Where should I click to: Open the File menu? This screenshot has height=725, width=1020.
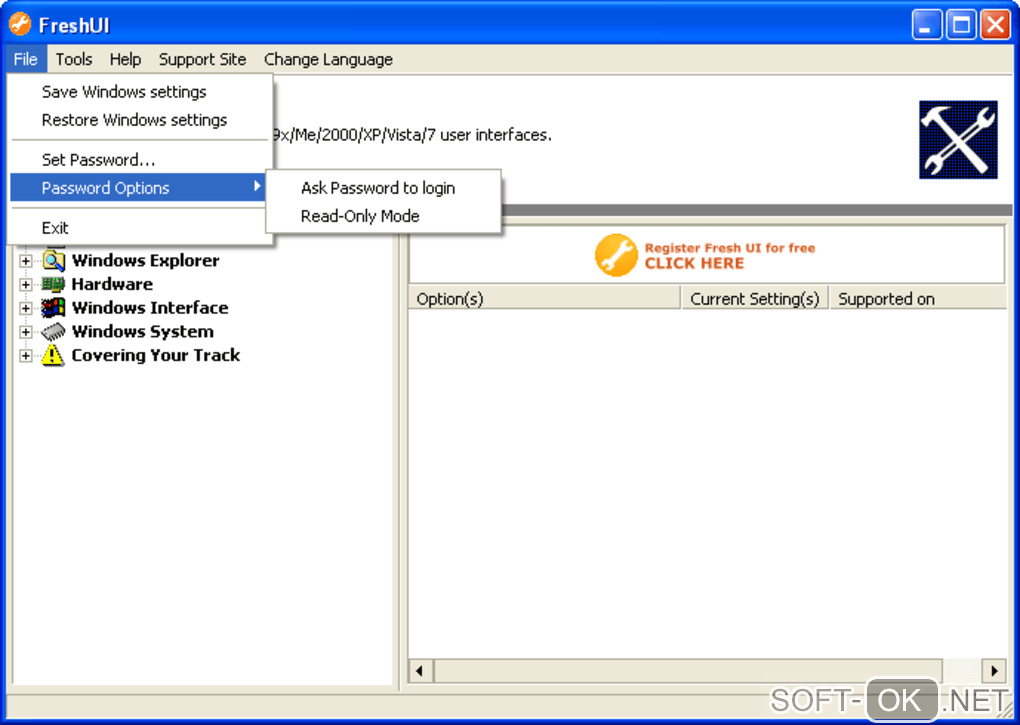pyautogui.click(x=26, y=59)
